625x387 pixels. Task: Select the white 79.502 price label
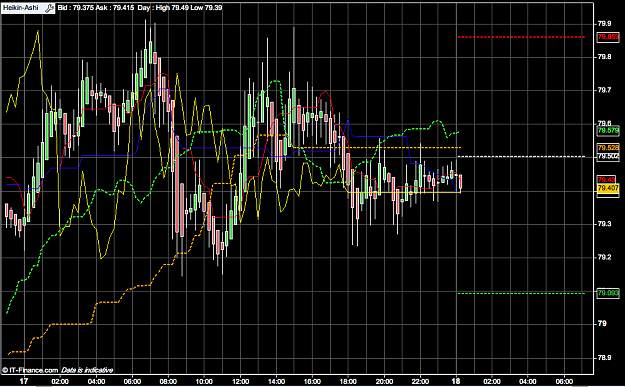608,156
